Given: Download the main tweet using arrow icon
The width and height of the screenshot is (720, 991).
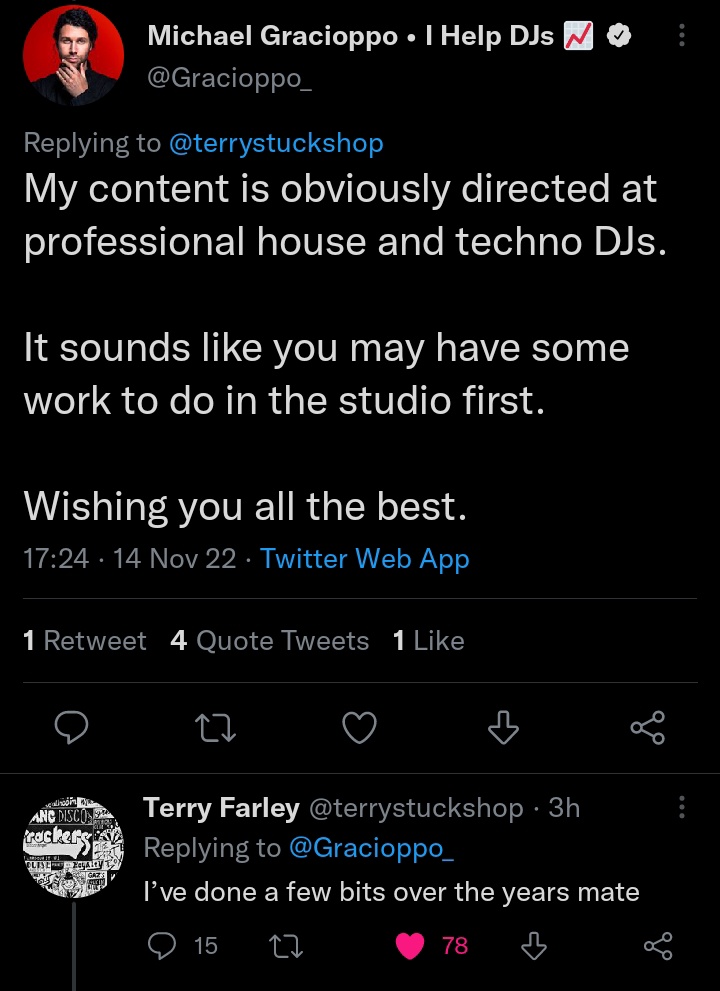Looking at the screenshot, I should pos(503,730).
